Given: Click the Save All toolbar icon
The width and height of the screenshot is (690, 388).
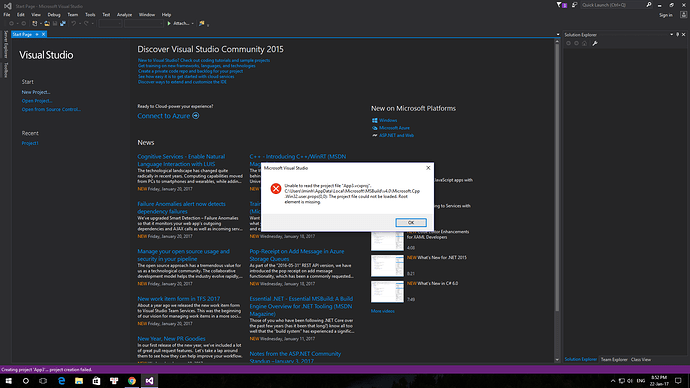Looking at the screenshot, I should (x=63, y=23).
